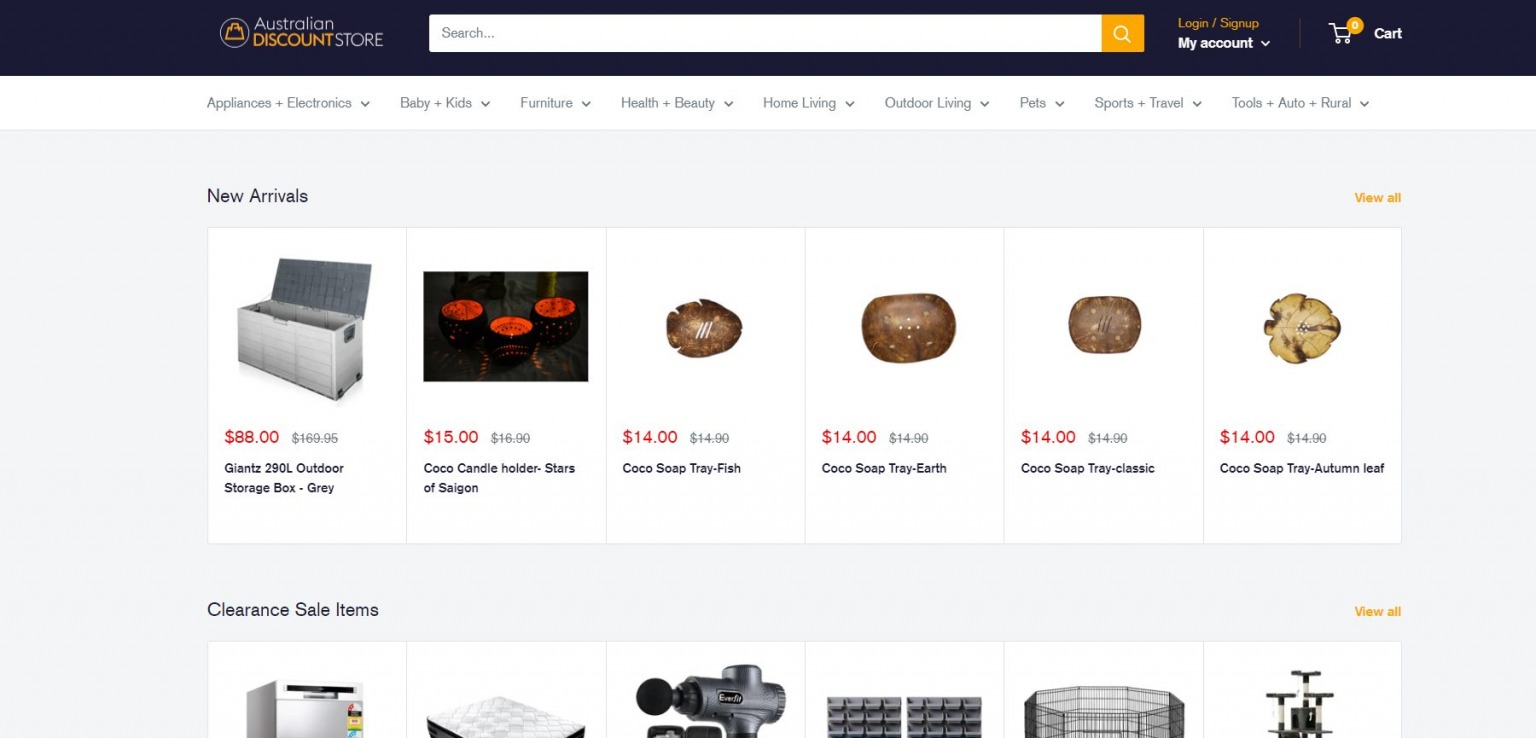Open the Pets category menu
This screenshot has height=738, width=1536.
point(1042,103)
